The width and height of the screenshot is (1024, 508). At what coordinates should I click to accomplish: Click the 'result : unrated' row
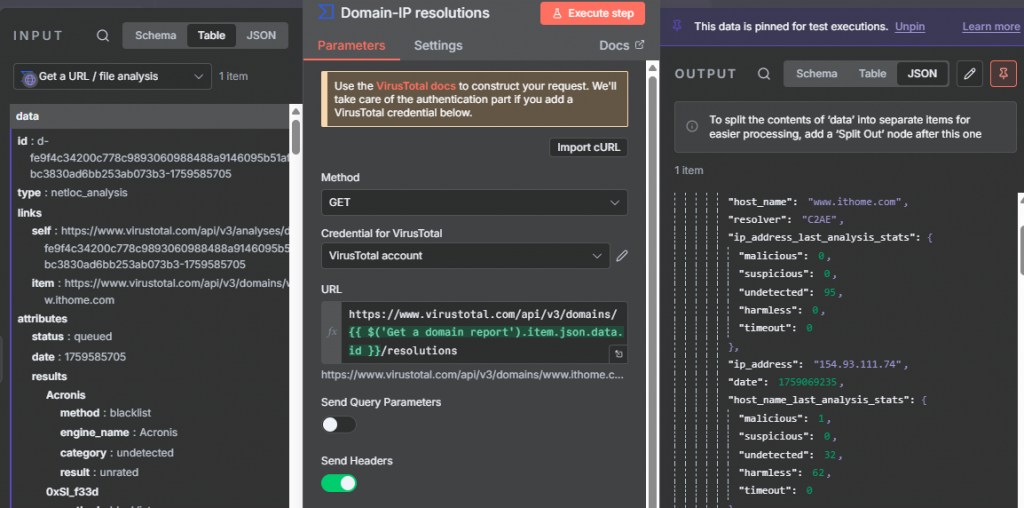click(99, 472)
